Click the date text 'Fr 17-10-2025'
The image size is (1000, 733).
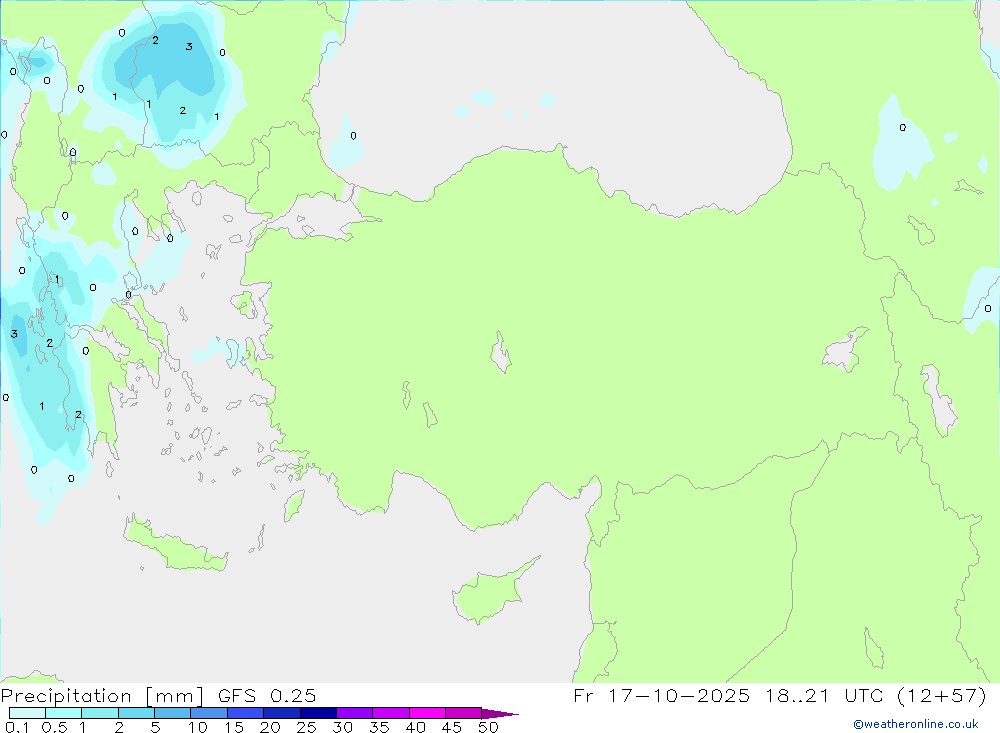point(661,695)
